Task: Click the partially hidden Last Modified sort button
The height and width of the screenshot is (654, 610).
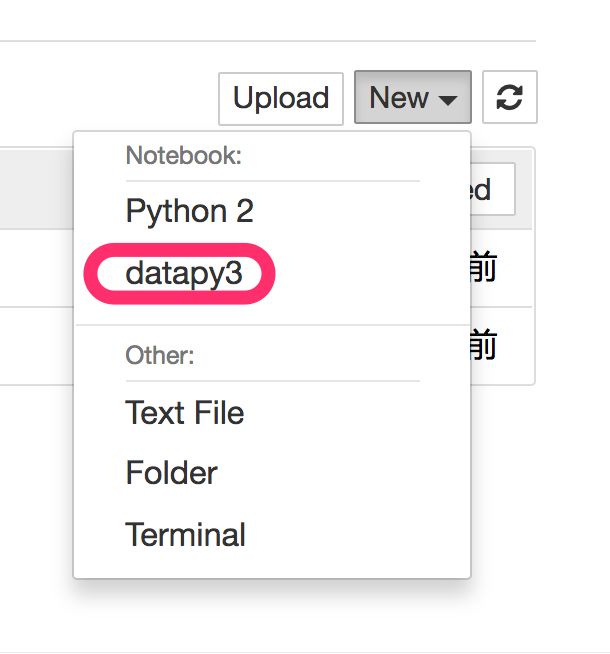Action: [x=493, y=189]
